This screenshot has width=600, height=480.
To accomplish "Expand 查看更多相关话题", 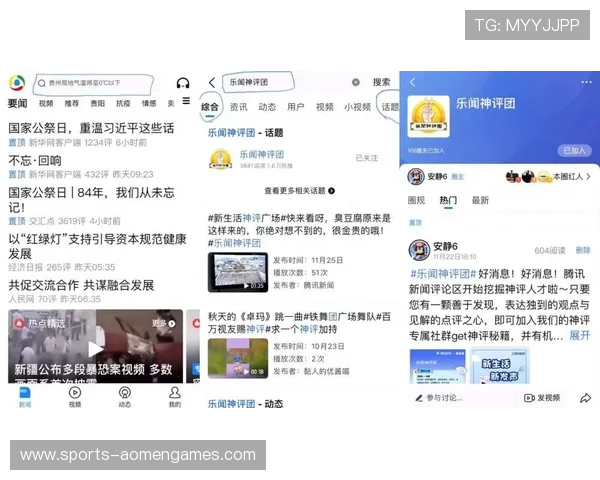I will 300,191.
